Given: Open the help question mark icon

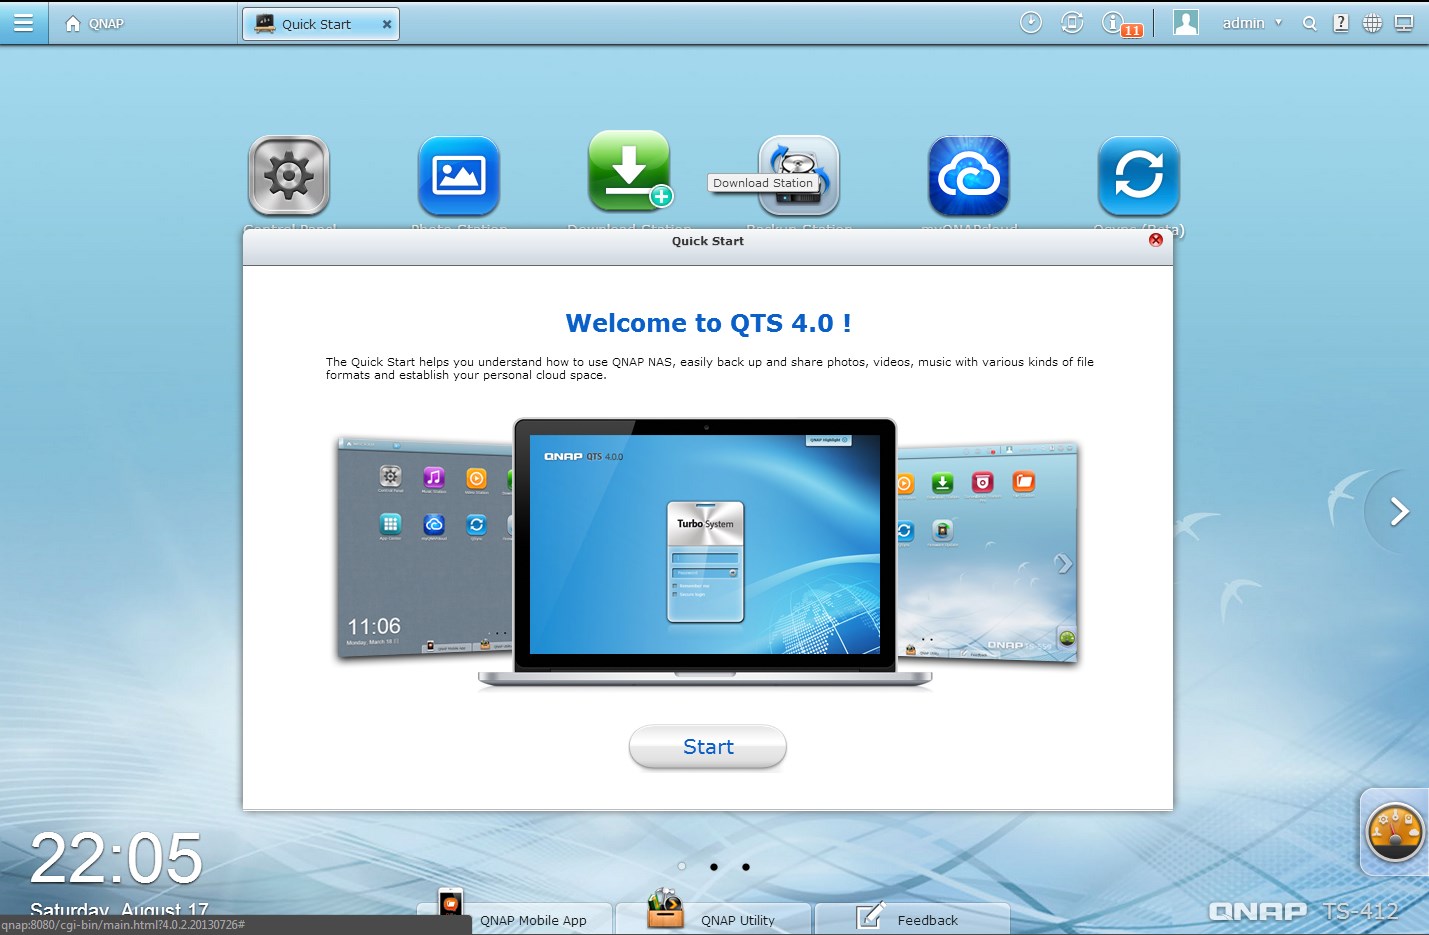Looking at the screenshot, I should click(x=1341, y=24).
